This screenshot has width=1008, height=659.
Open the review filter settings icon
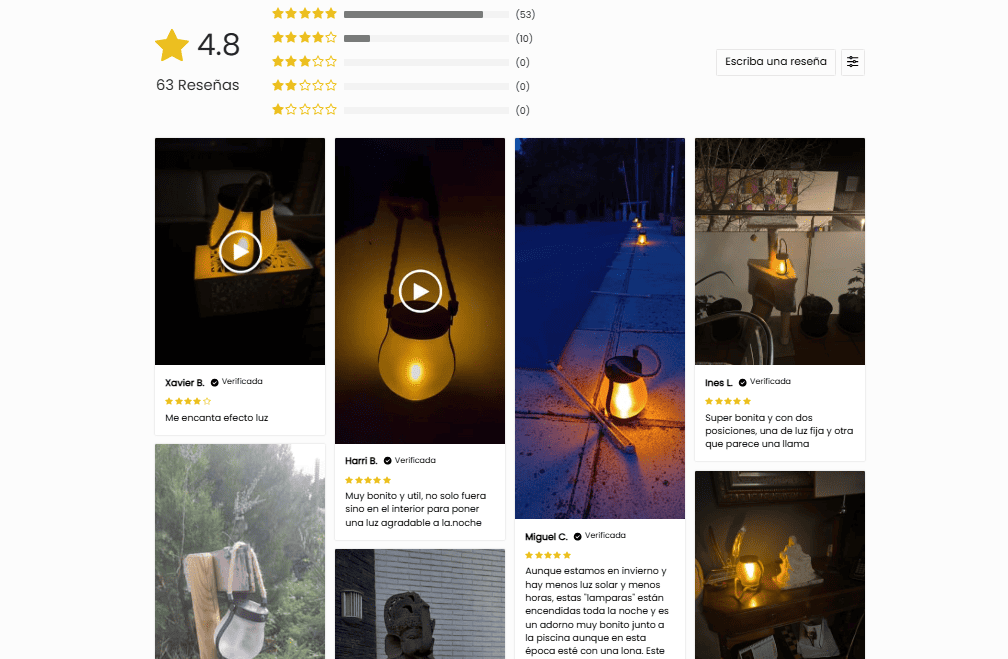click(x=852, y=62)
